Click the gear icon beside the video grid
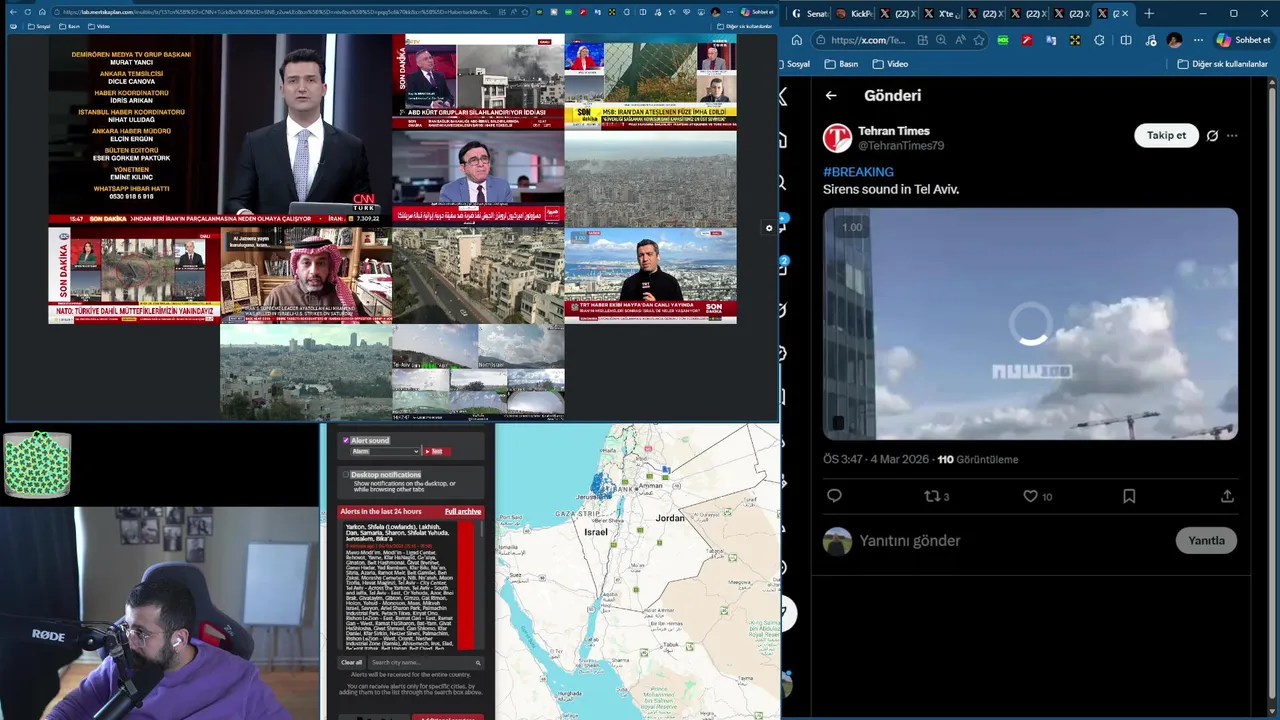The image size is (1280, 720). coord(769,228)
